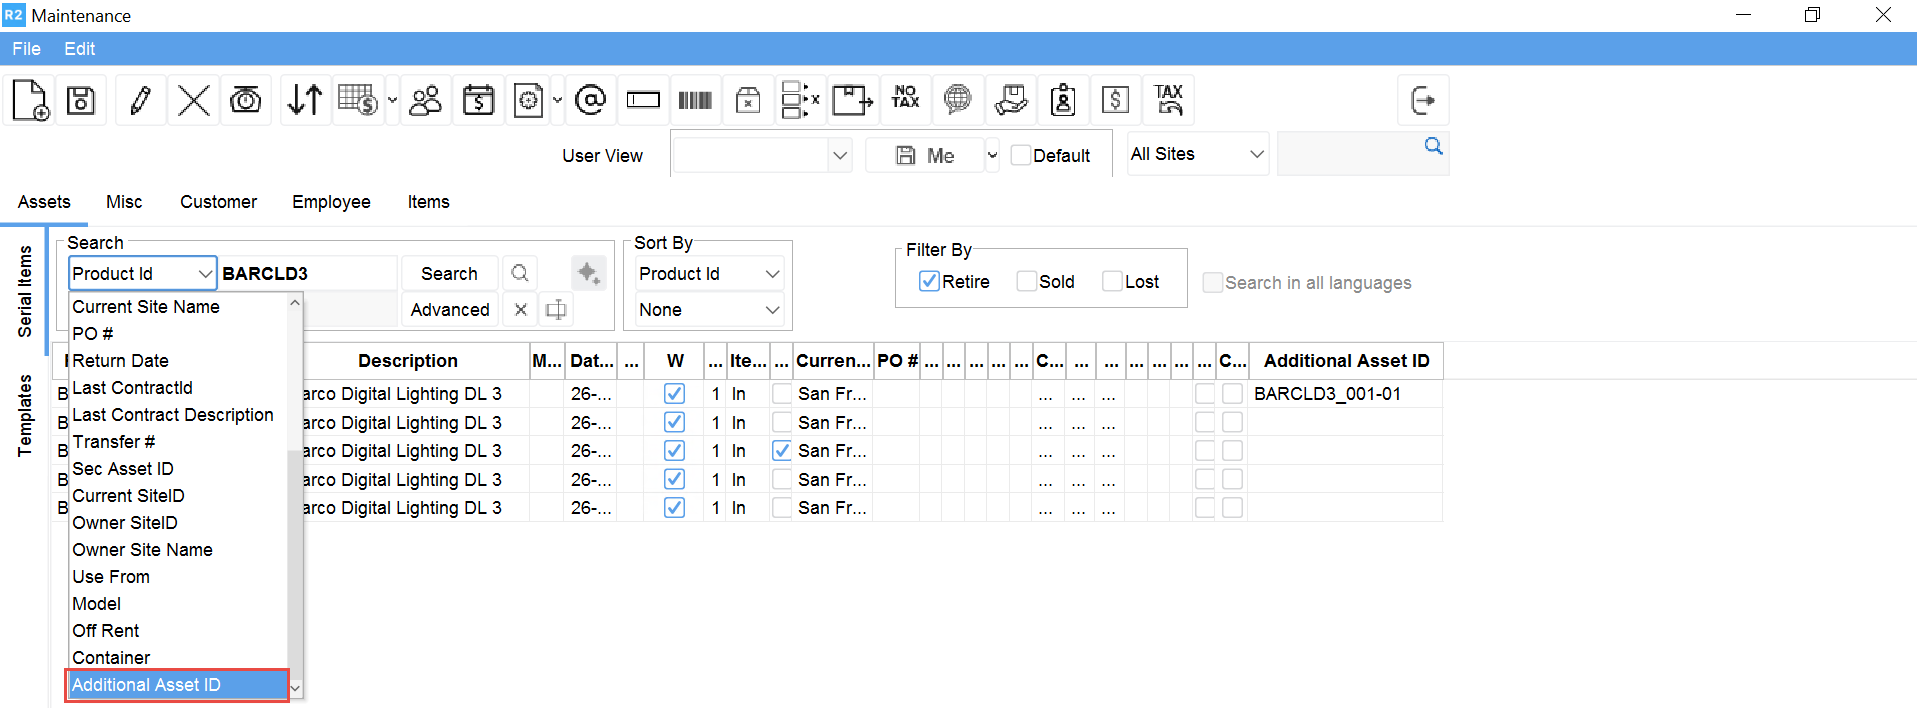Click the NO TAX toolbar icon
Screen dimensions: 1917x708
pos(905,98)
